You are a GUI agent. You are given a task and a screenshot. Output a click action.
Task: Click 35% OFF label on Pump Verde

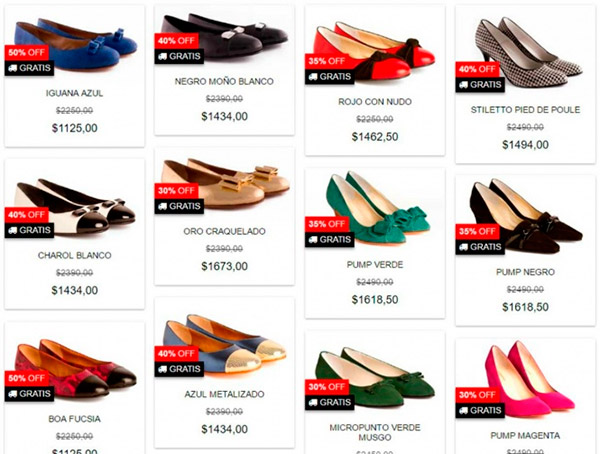(327, 224)
